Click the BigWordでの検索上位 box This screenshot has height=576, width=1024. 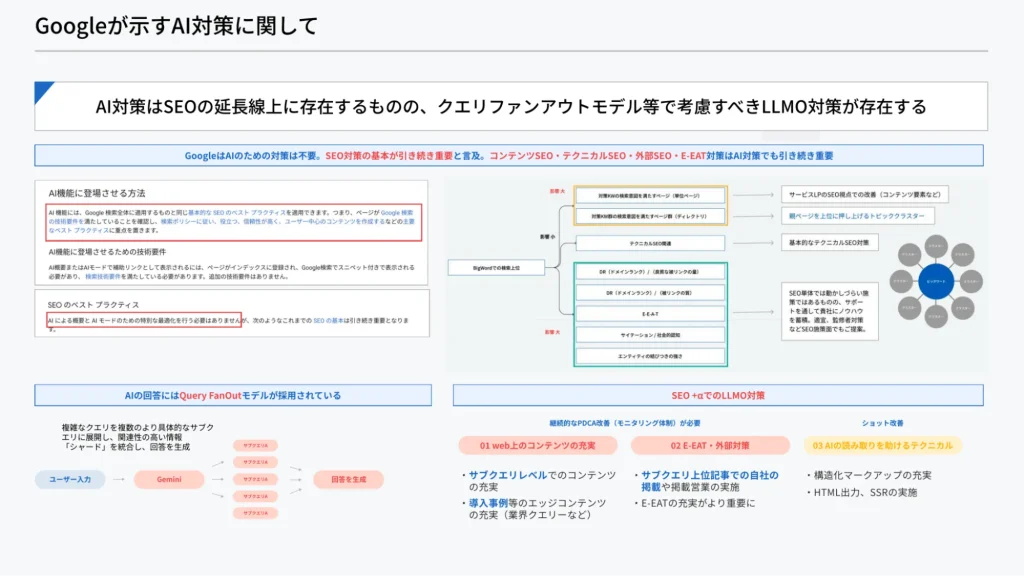tap(496, 267)
